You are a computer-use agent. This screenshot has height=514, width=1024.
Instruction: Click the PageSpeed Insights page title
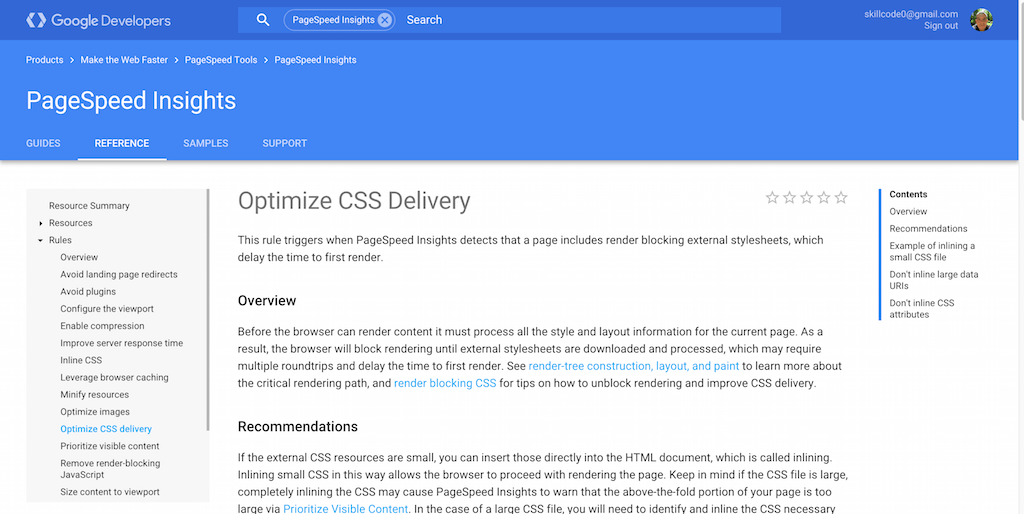[131, 101]
